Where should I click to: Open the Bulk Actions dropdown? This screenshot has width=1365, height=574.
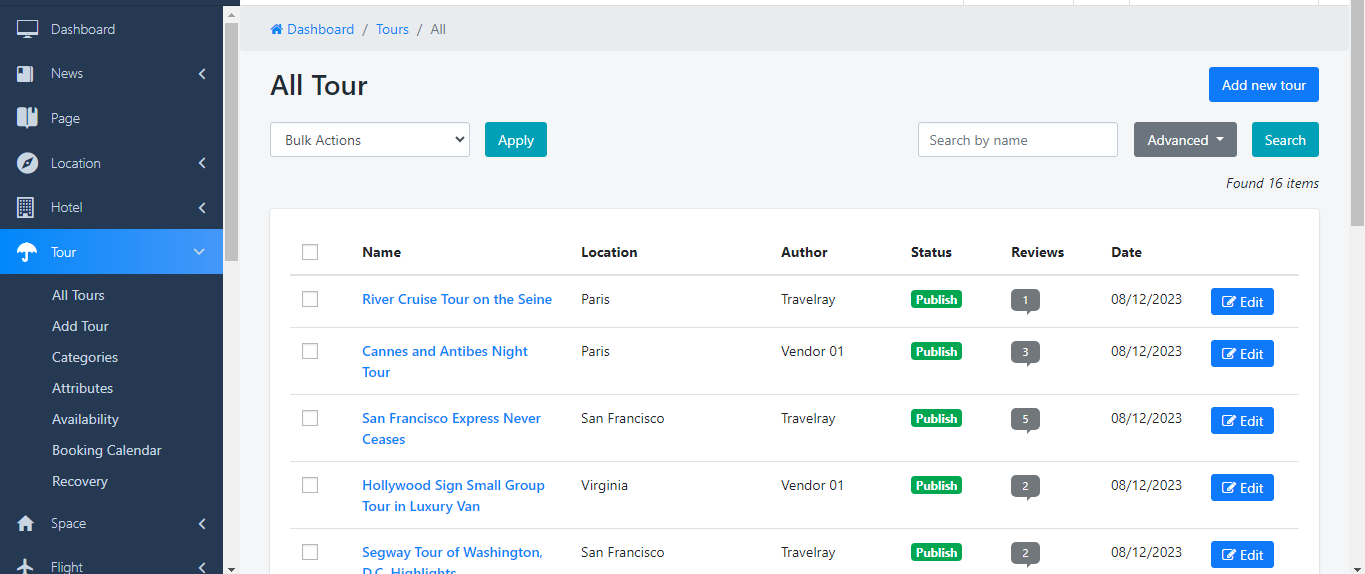pyautogui.click(x=370, y=140)
